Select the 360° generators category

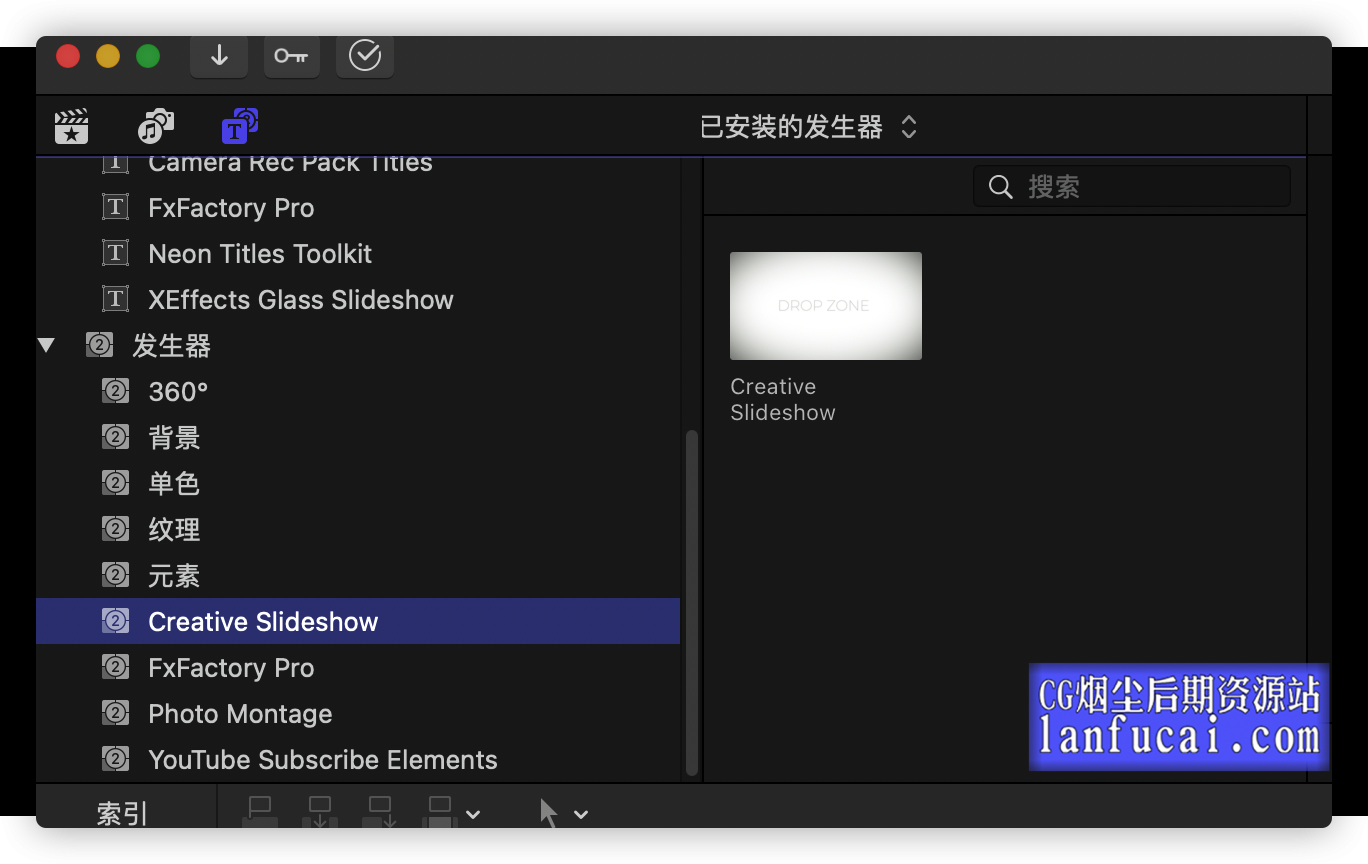click(358, 392)
